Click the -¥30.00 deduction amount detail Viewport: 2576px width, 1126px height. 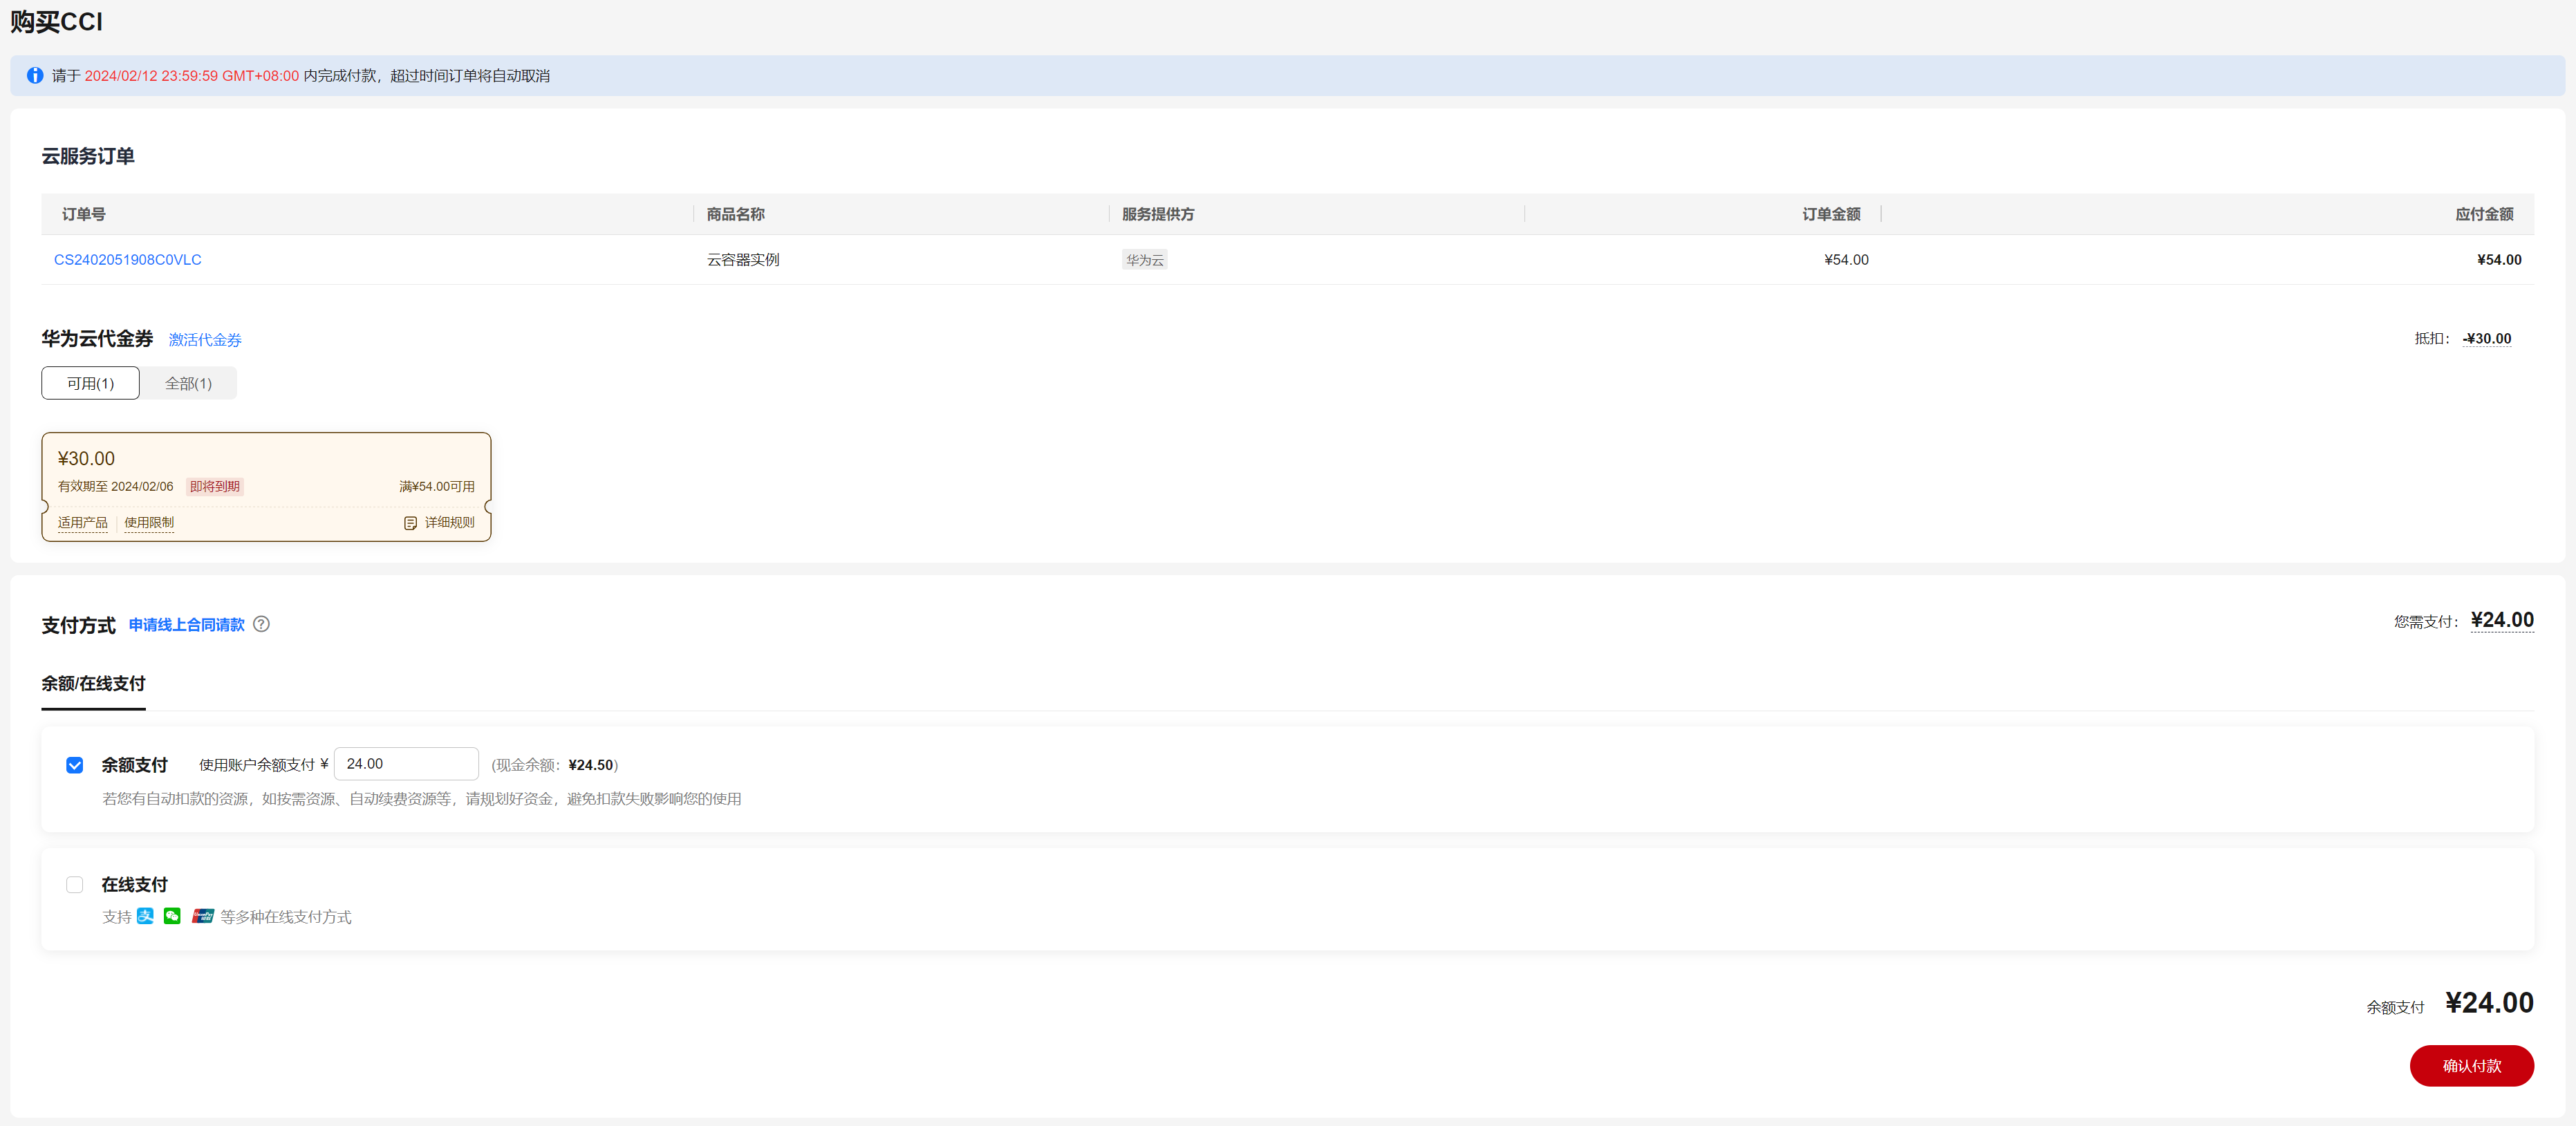click(x=2487, y=339)
